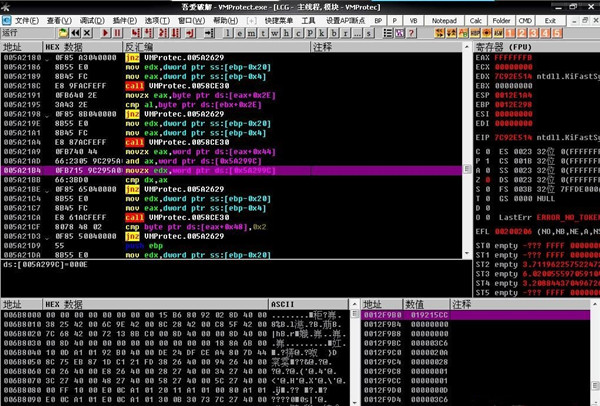
Task: Click disassembly pane scroll-up arrow
Action: [466, 47]
